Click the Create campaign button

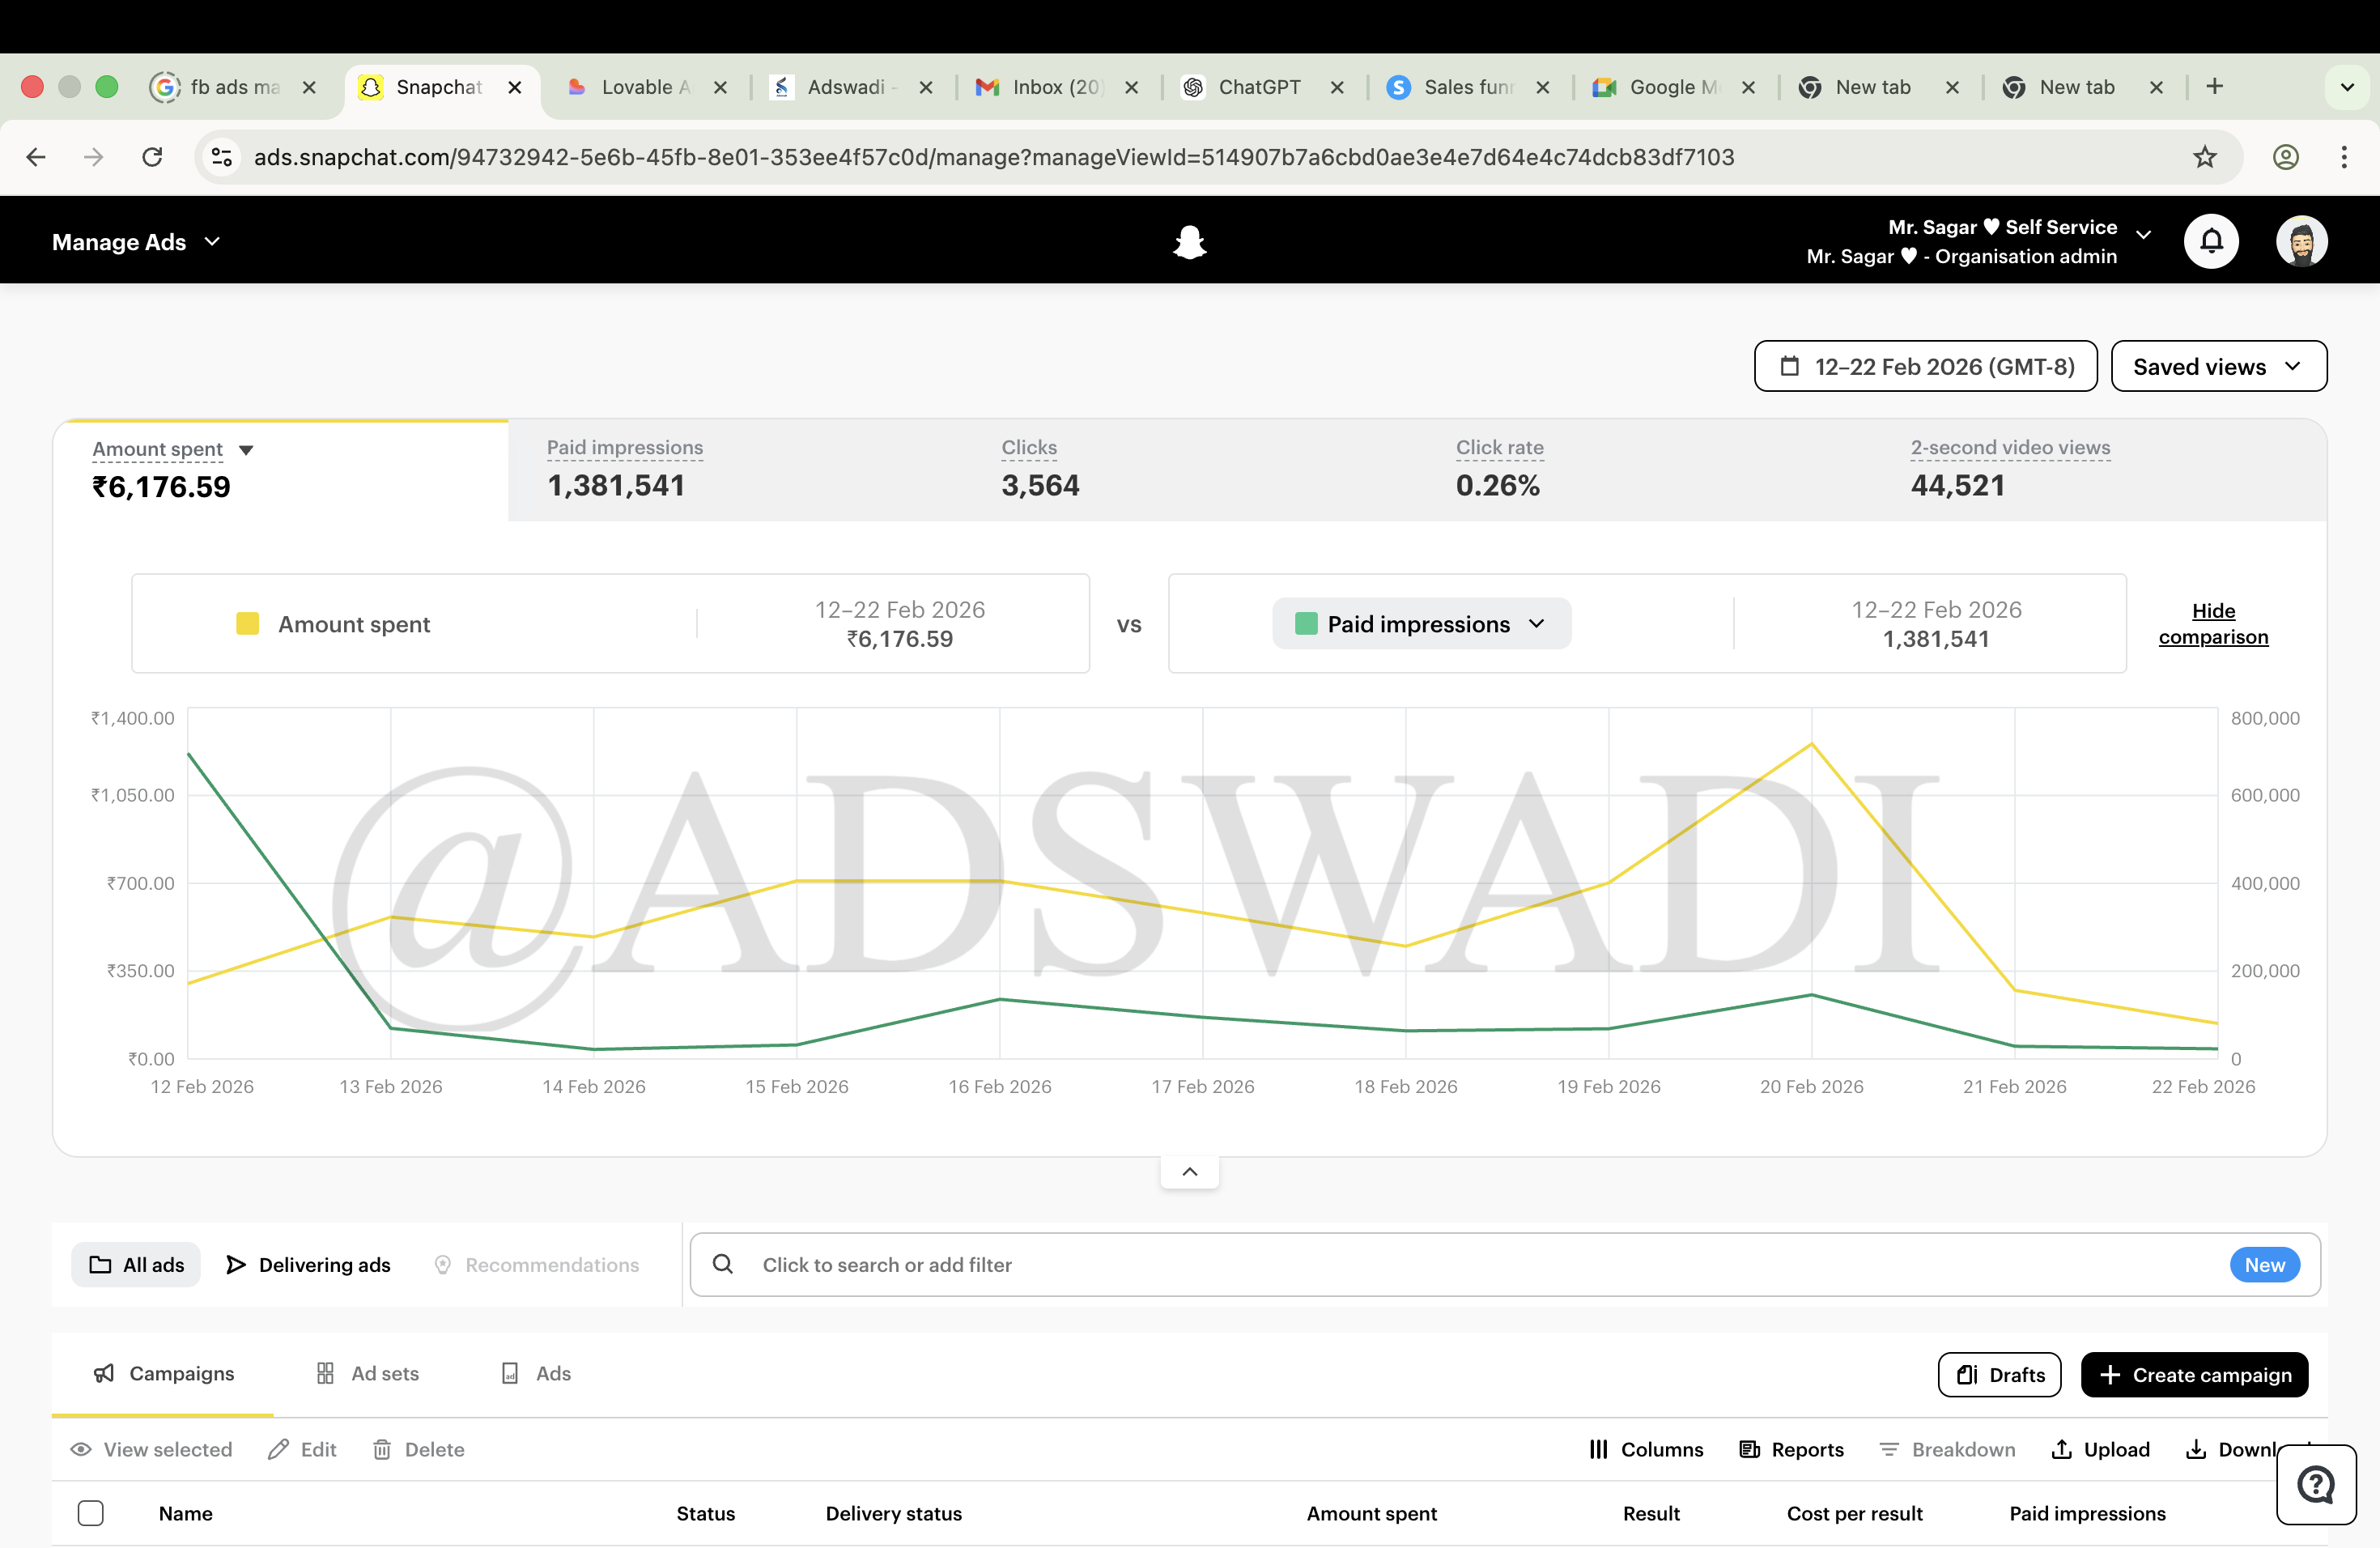2194,1374
